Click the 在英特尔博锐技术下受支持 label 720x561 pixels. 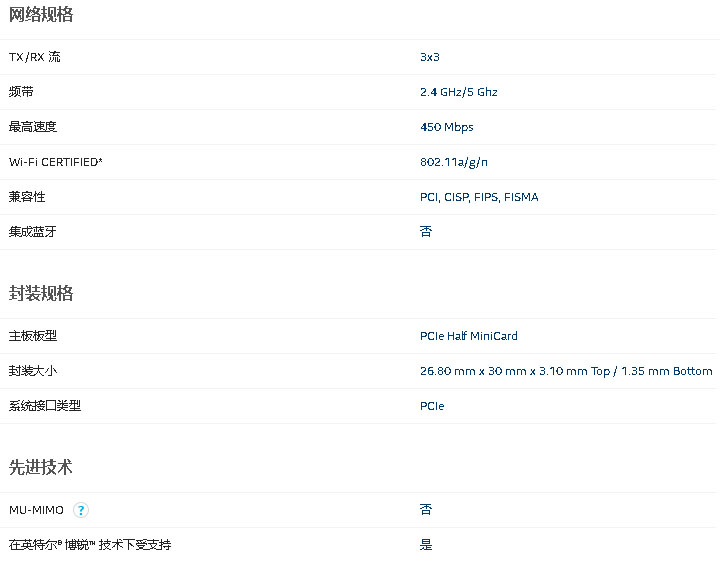click(x=90, y=545)
